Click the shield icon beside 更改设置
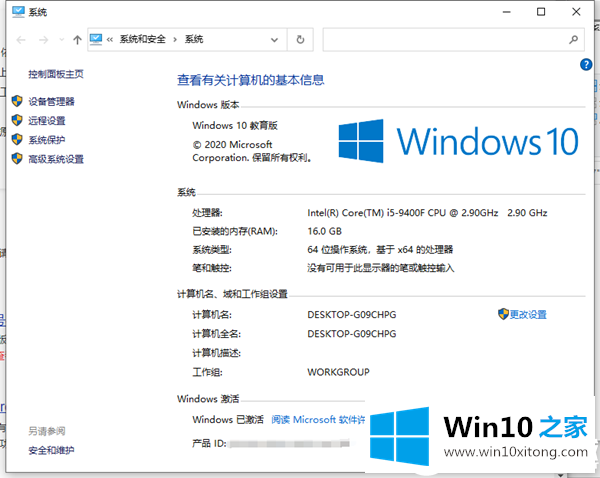The height and width of the screenshot is (478, 600). (503, 314)
